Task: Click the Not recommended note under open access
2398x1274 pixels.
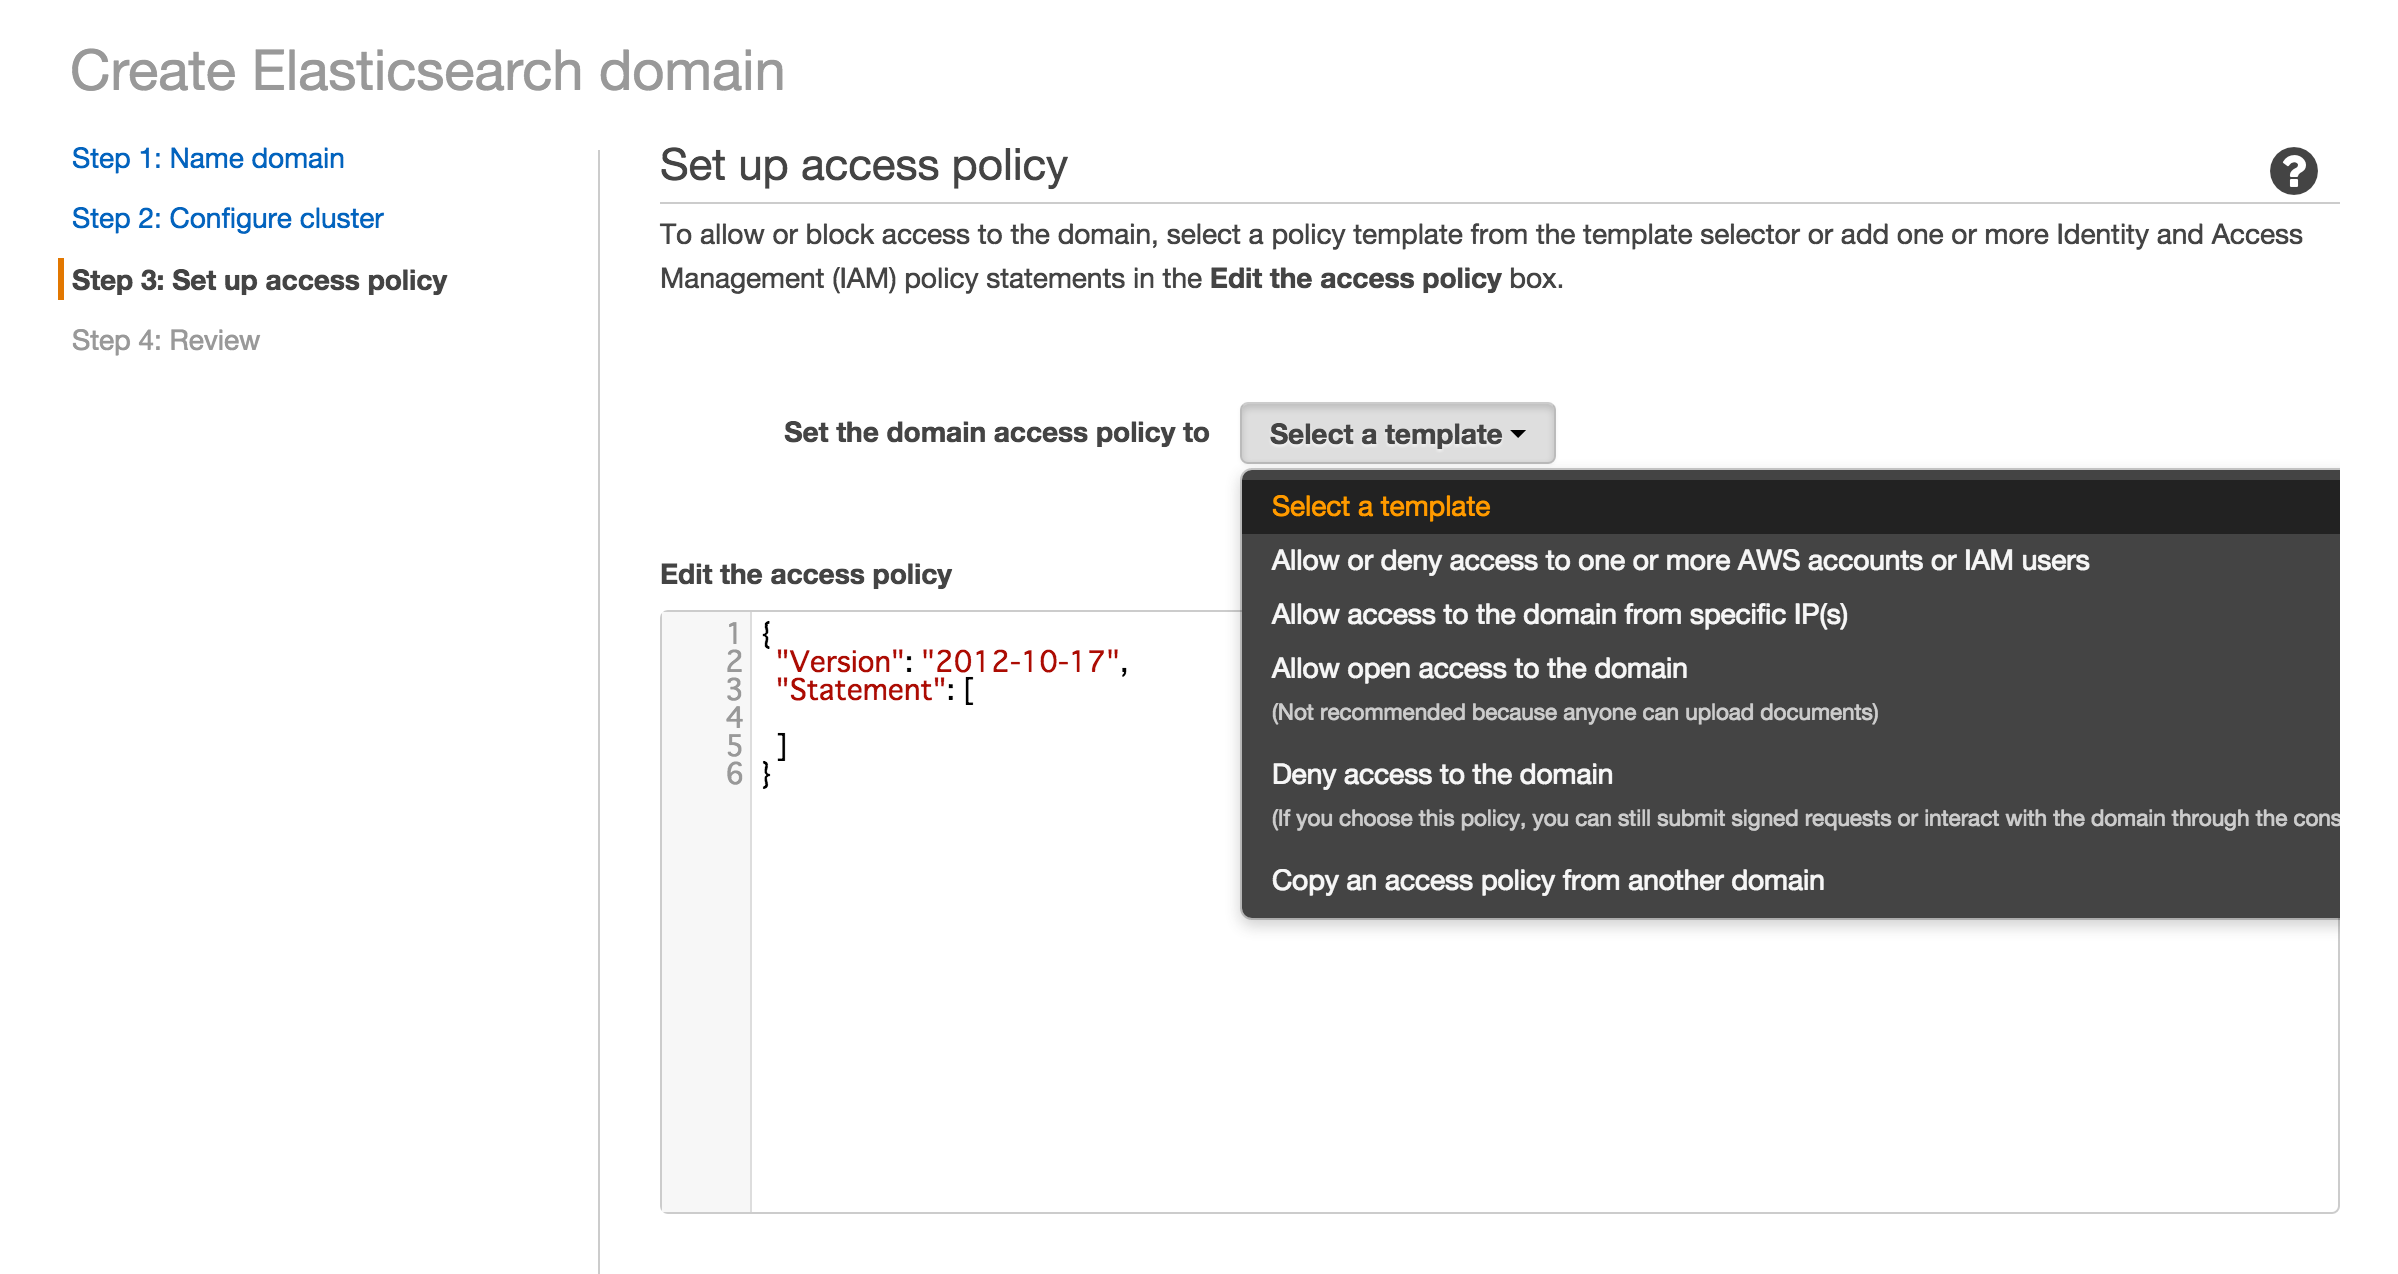Action: pyautogui.click(x=1574, y=712)
